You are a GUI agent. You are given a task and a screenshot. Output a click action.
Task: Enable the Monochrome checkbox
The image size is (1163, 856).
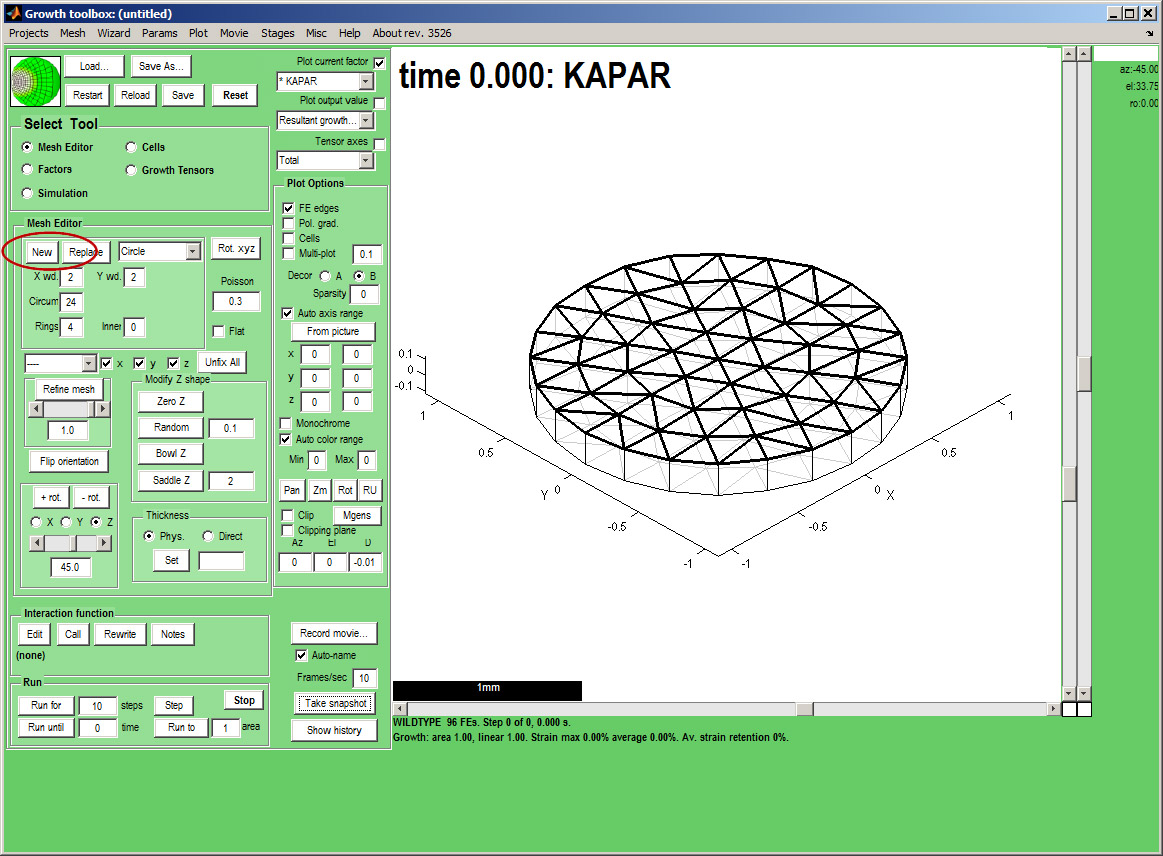[x=287, y=424]
